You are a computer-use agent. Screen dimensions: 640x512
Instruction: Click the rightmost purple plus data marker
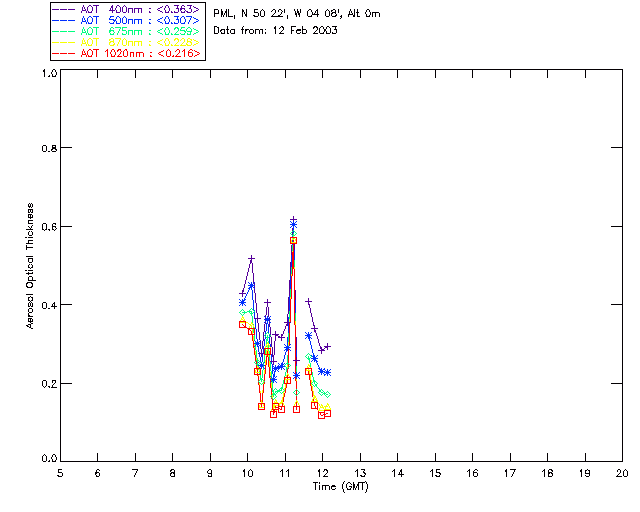[x=327, y=347]
